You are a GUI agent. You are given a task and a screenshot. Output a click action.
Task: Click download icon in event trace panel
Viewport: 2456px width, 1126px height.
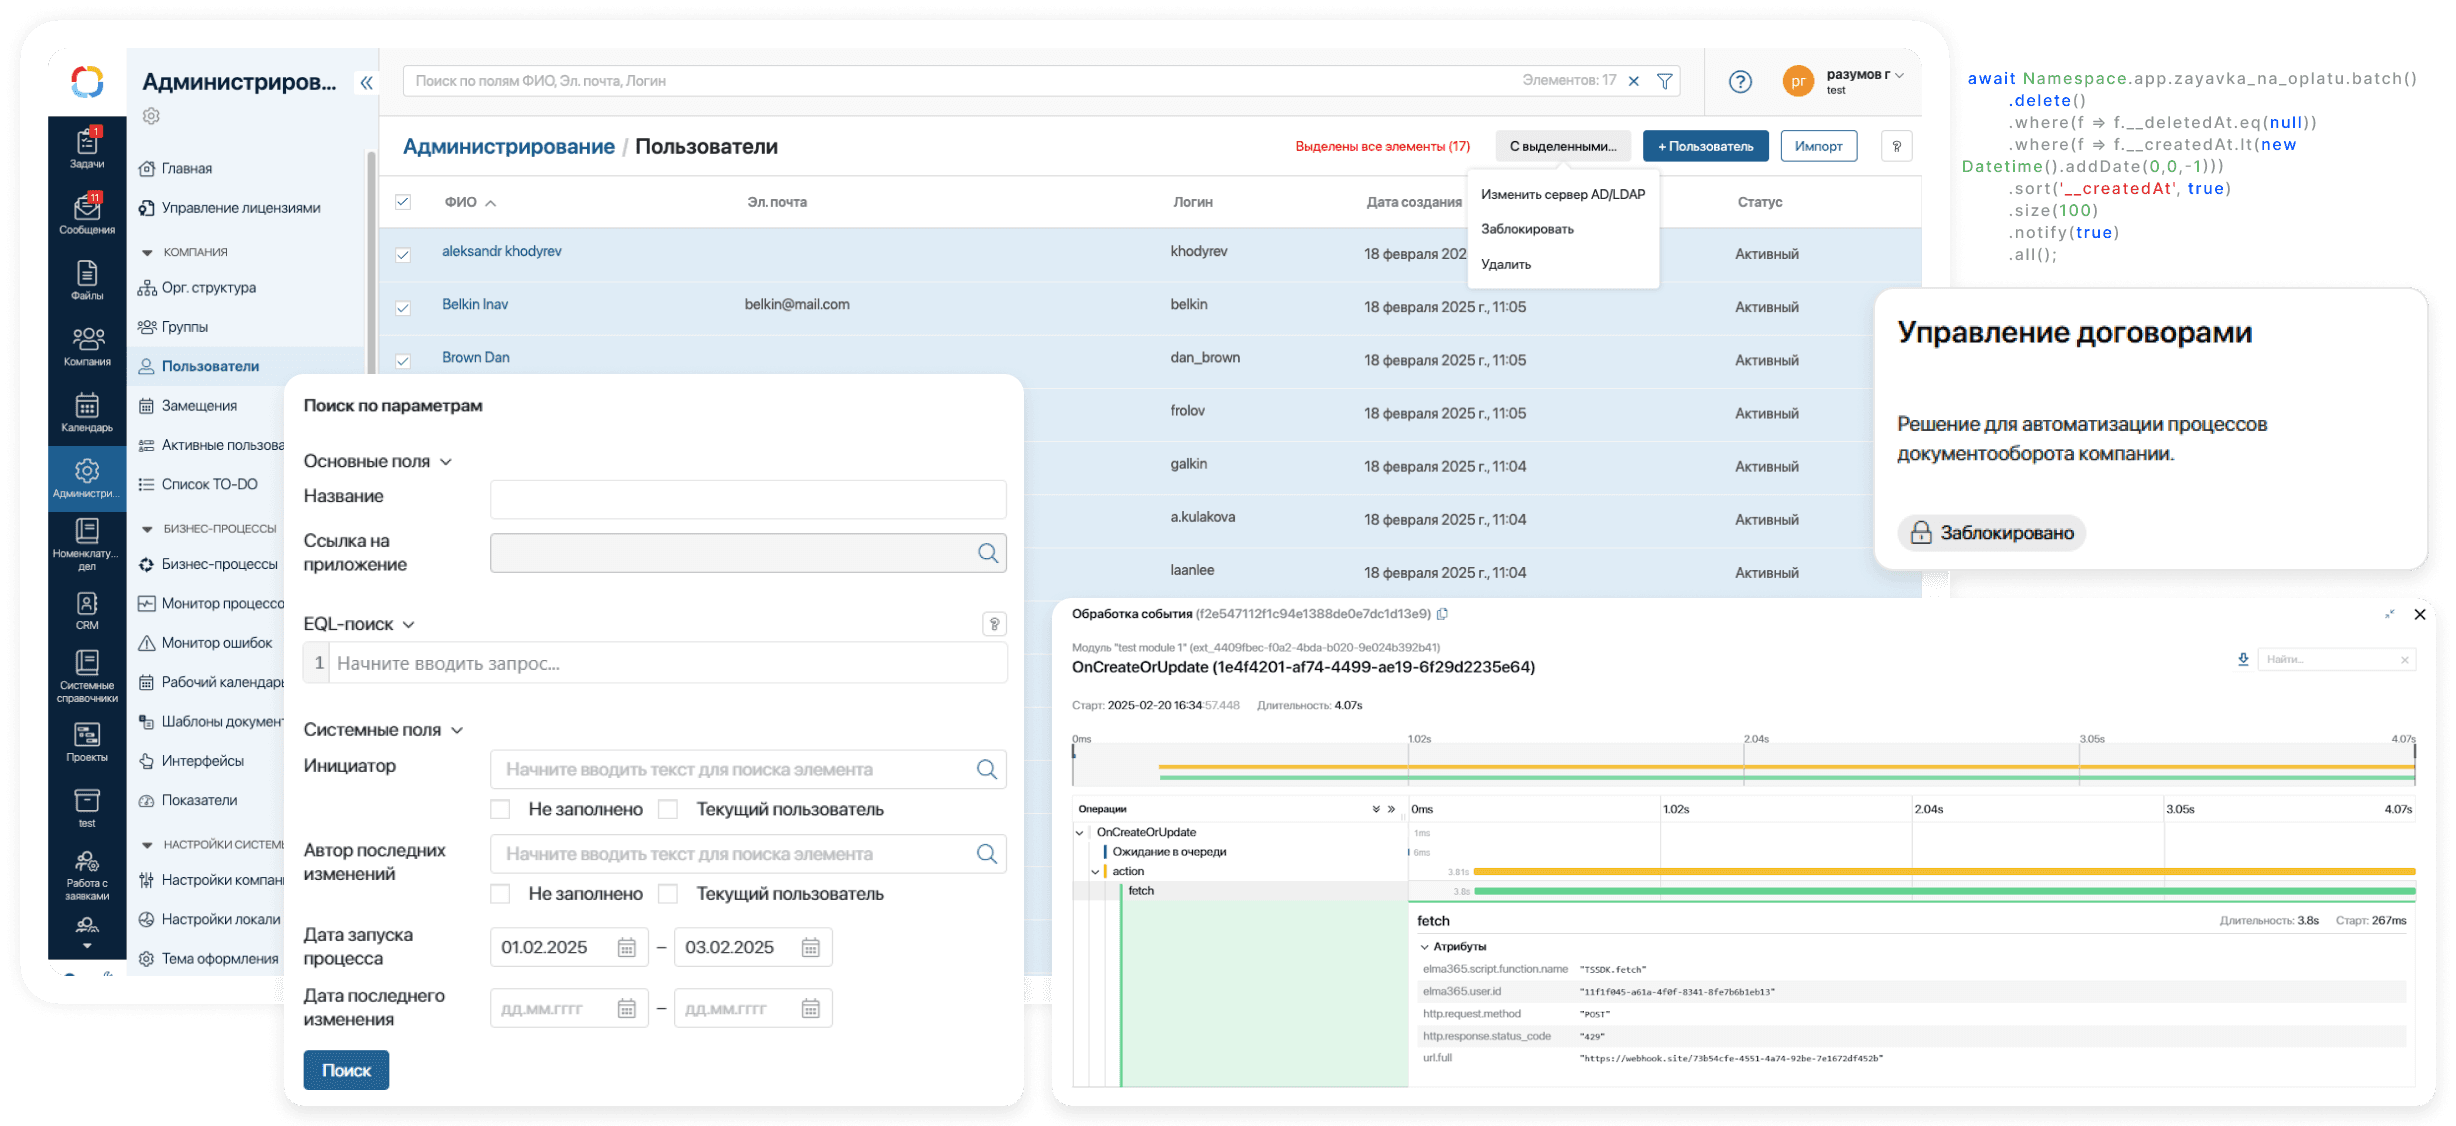click(2242, 659)
